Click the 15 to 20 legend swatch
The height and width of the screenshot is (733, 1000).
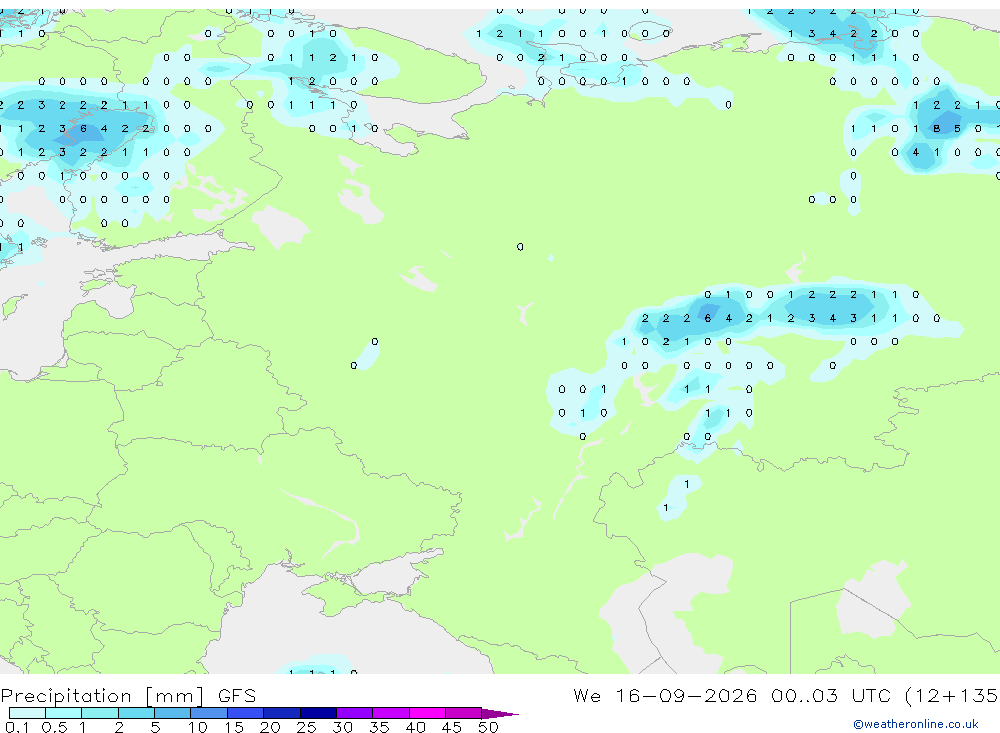pyautogui.click(x=246, y=713)
